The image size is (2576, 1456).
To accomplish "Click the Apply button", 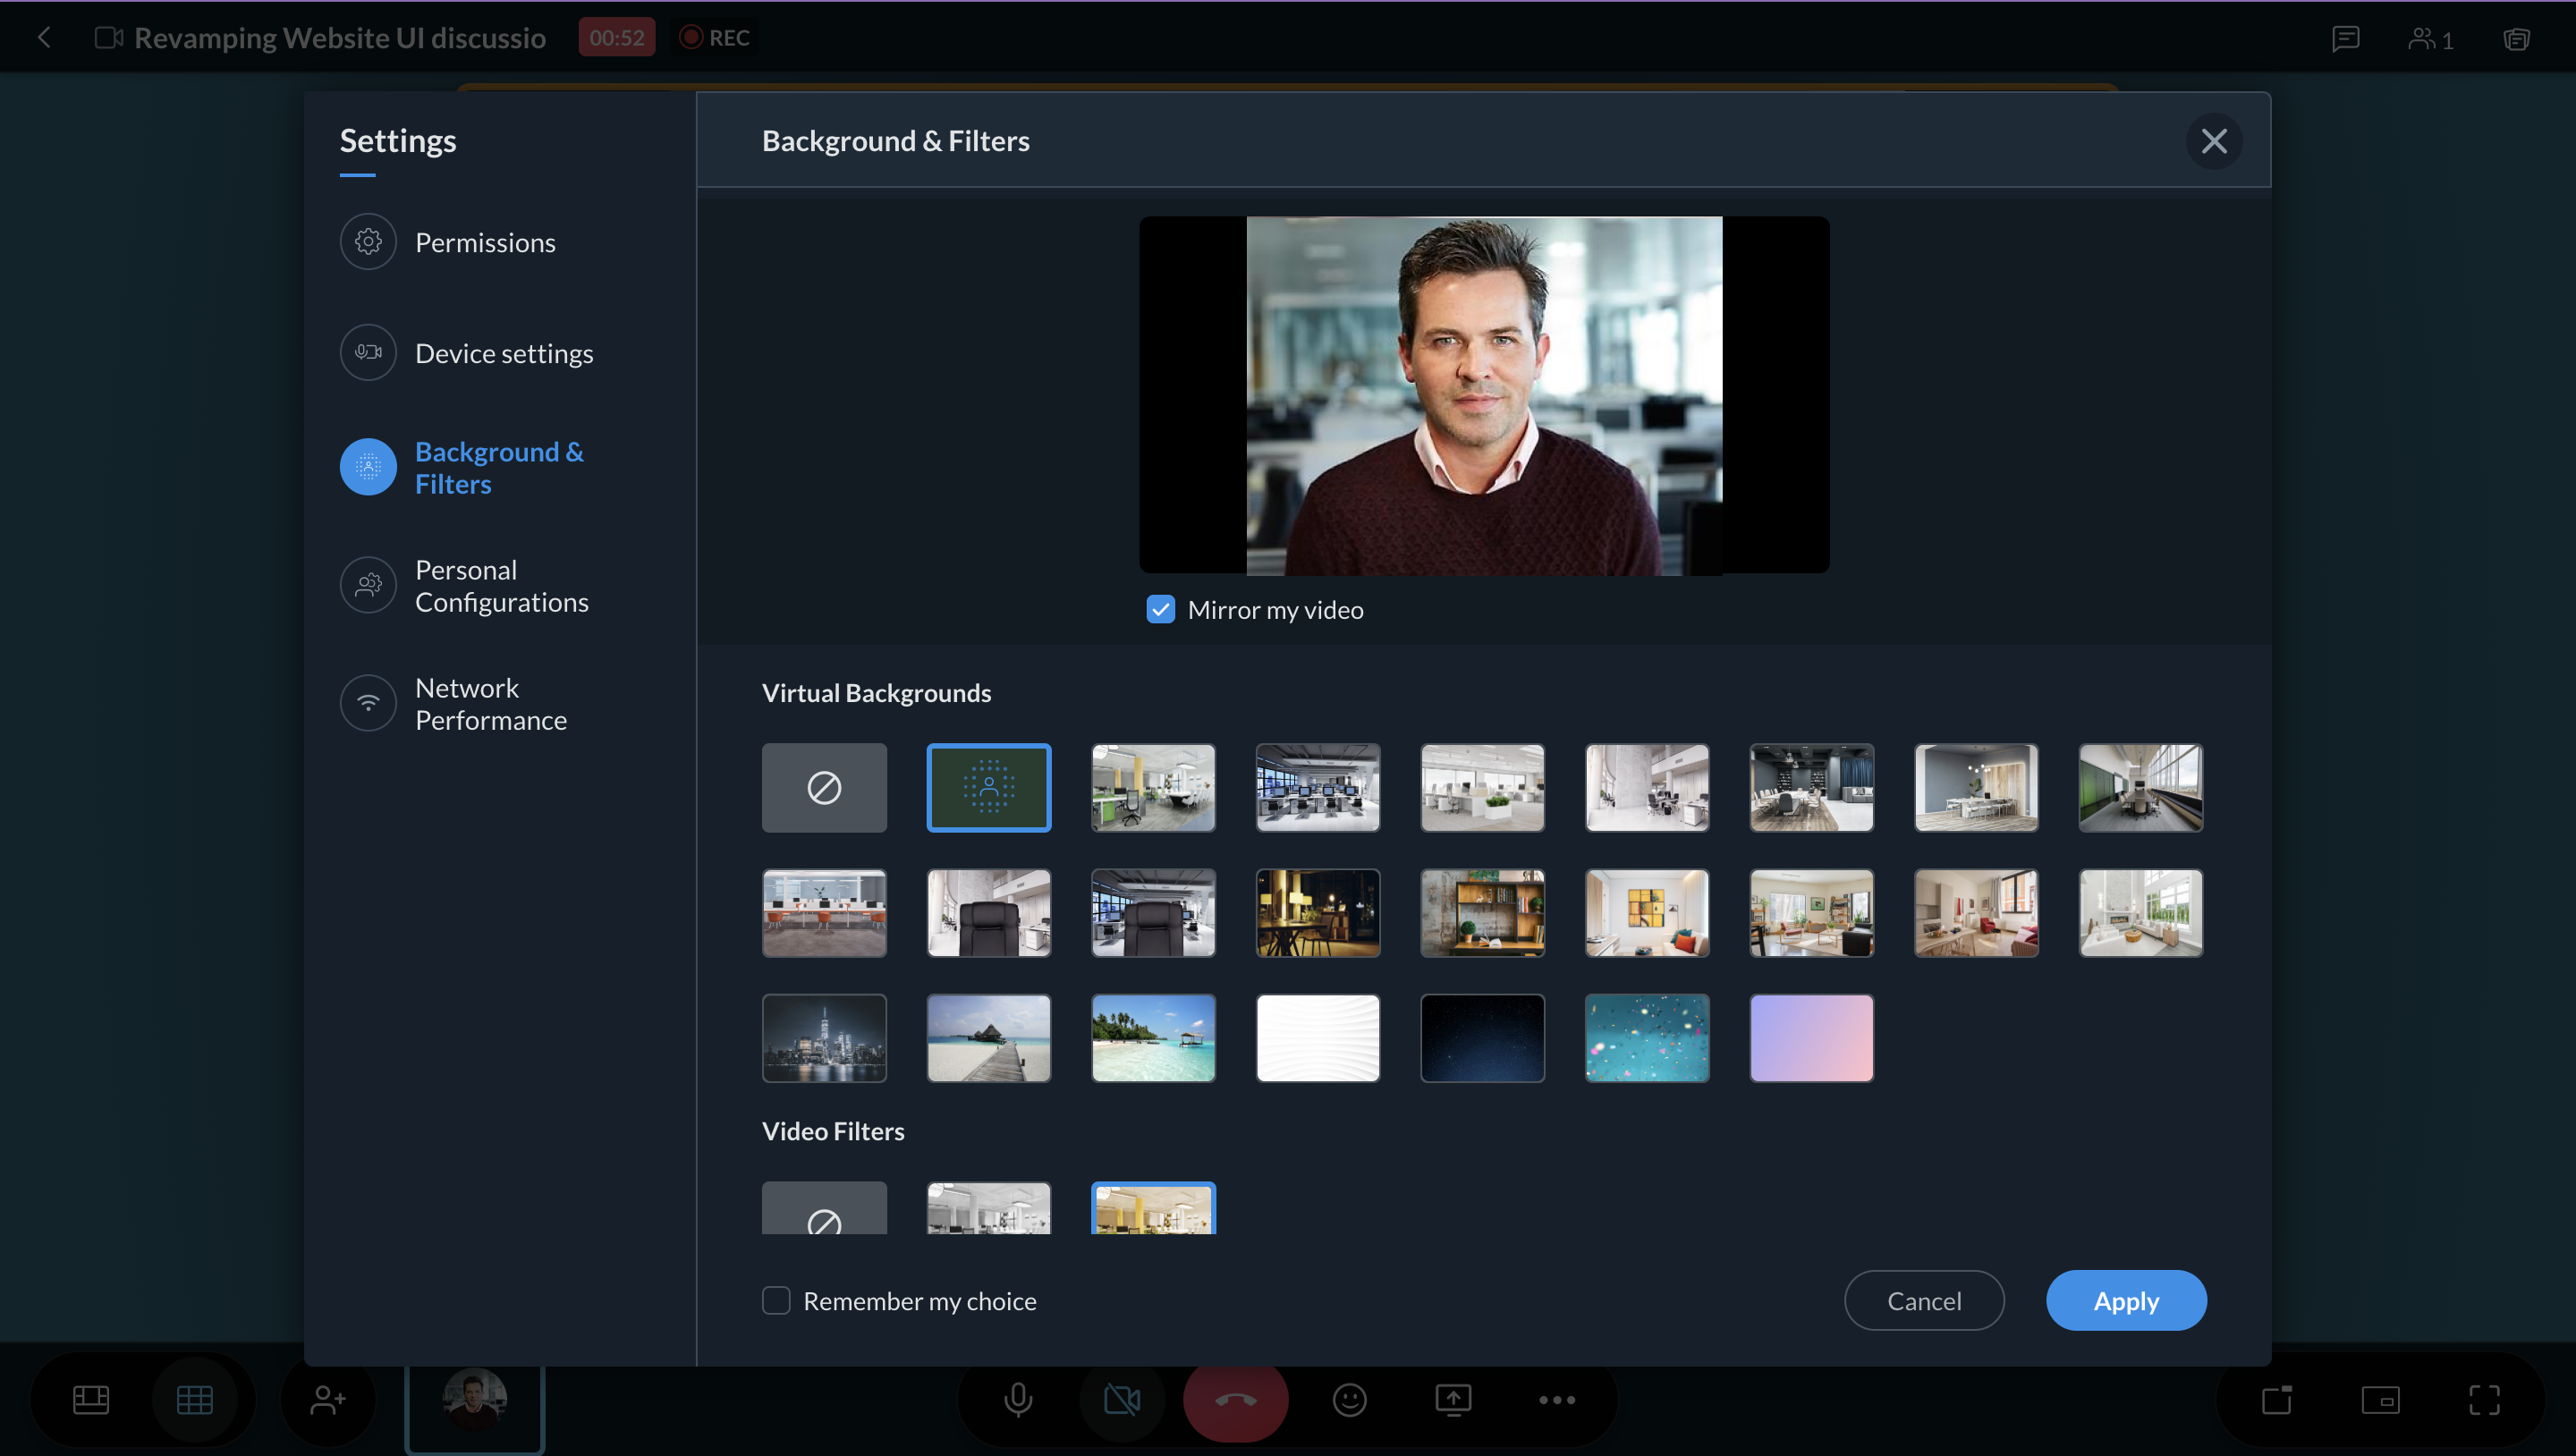I will 2125,1300.
